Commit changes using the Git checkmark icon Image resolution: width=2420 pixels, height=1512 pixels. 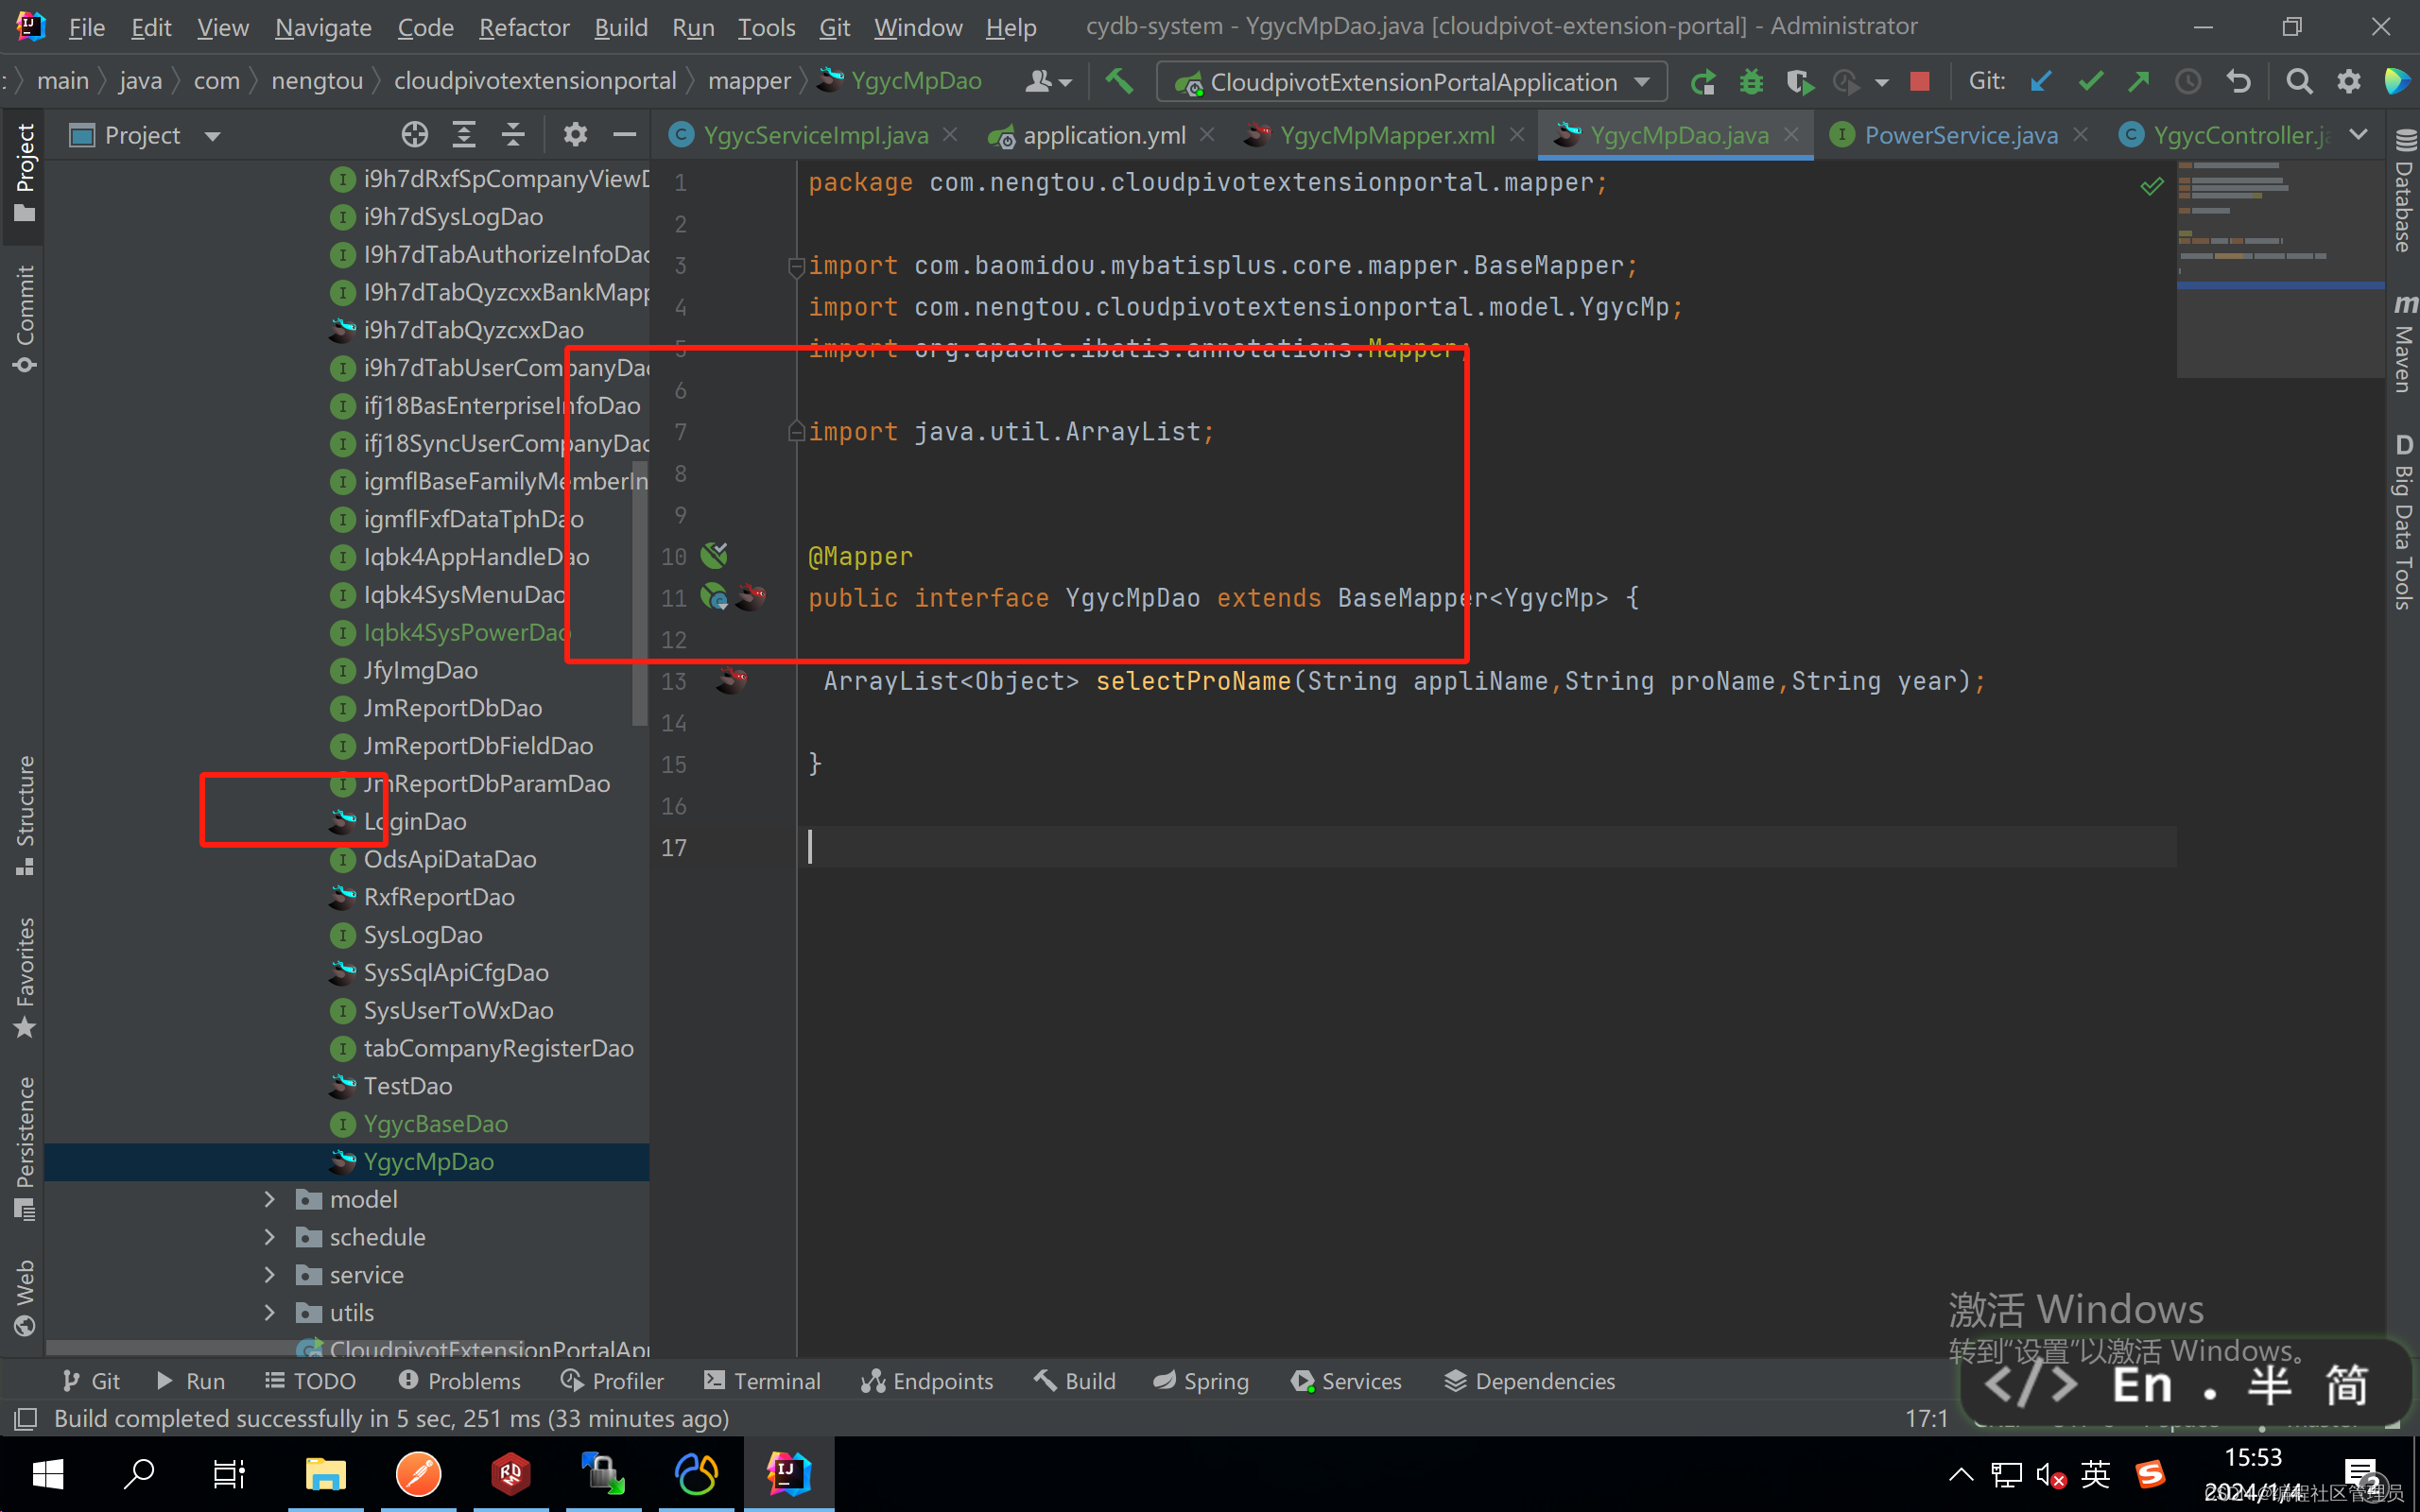point(2089,81)
